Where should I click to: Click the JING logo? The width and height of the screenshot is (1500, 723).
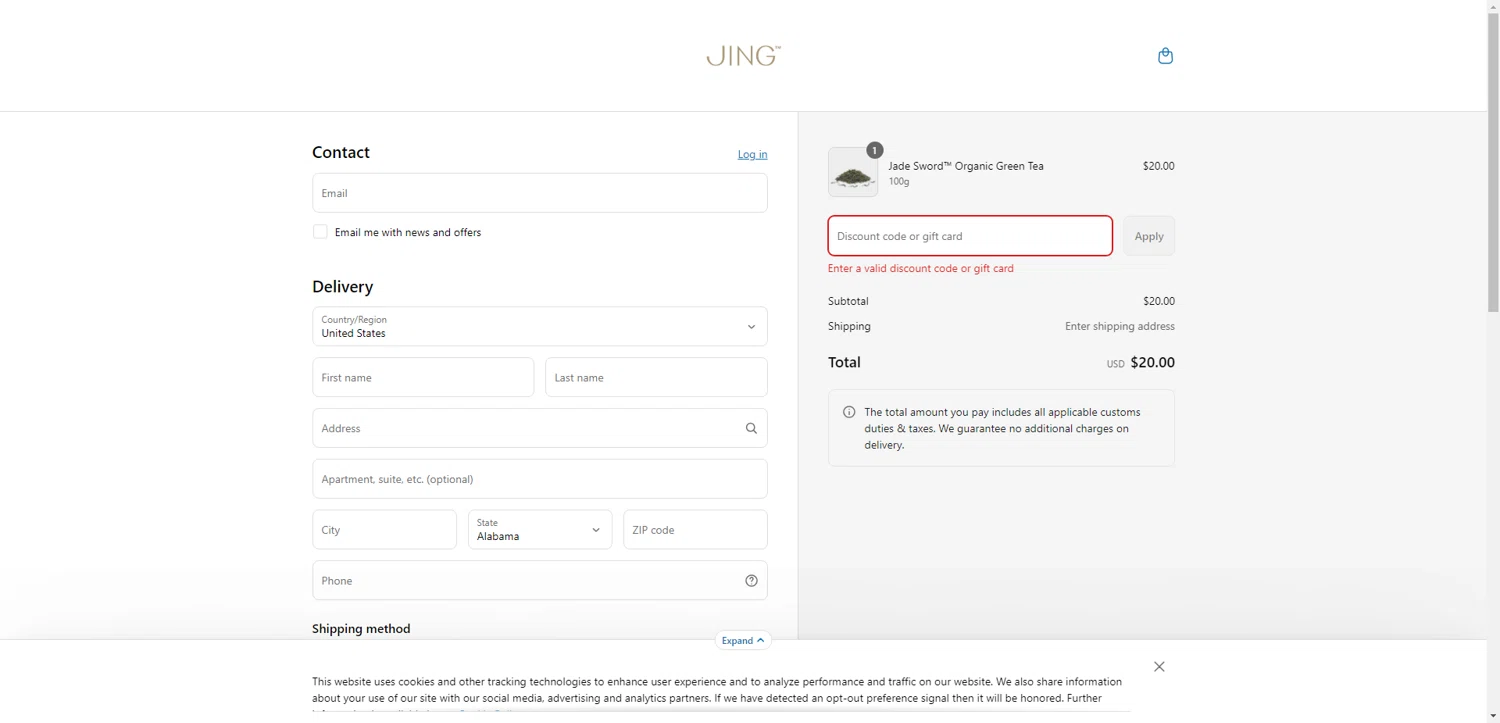743,56
